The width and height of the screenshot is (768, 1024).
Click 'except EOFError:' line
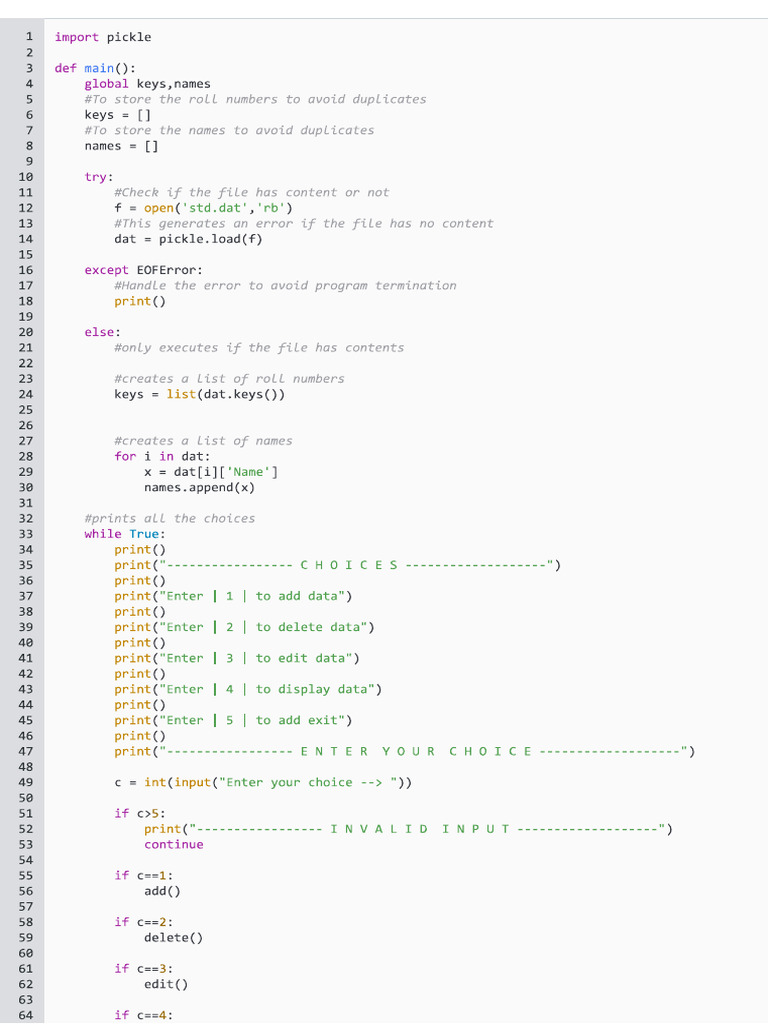[x=144, y=270]
